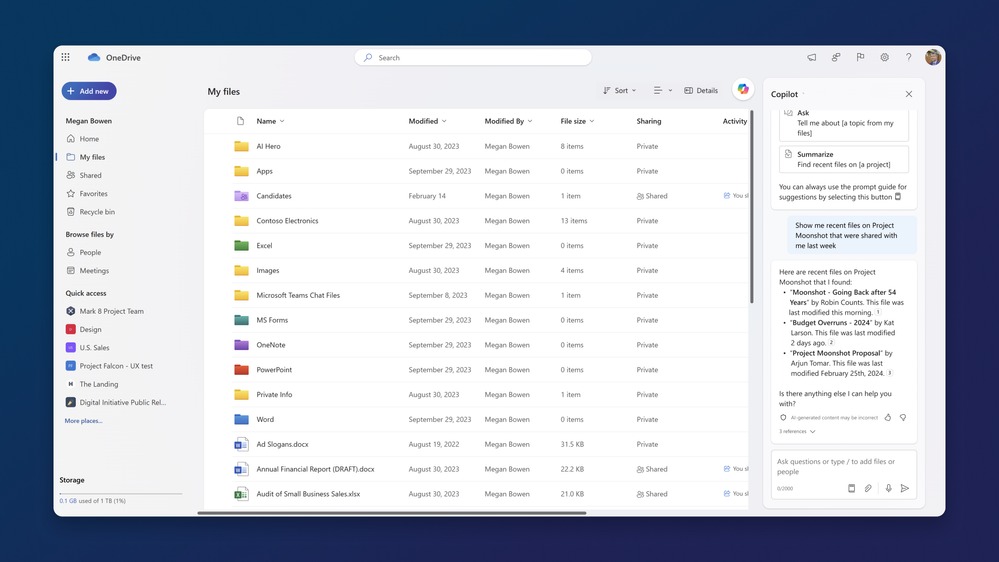Click thumbs up on Copilot response
Image resolution: width=999 pixels, height=562 pixels.
pyautogui.click(x=888, y=417)
